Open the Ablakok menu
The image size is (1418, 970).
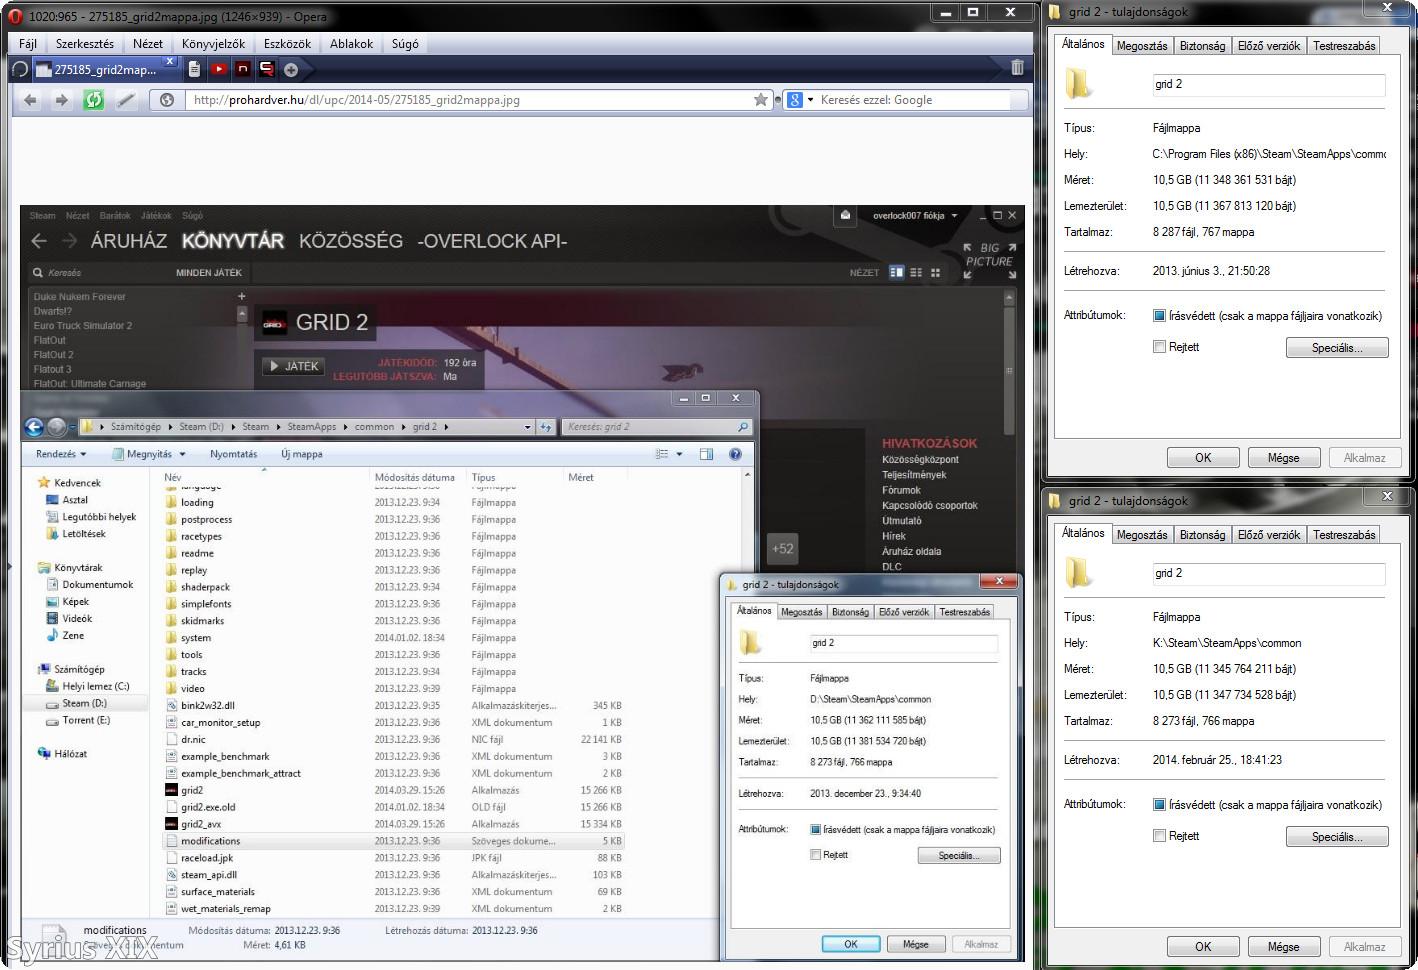point(352,44)
